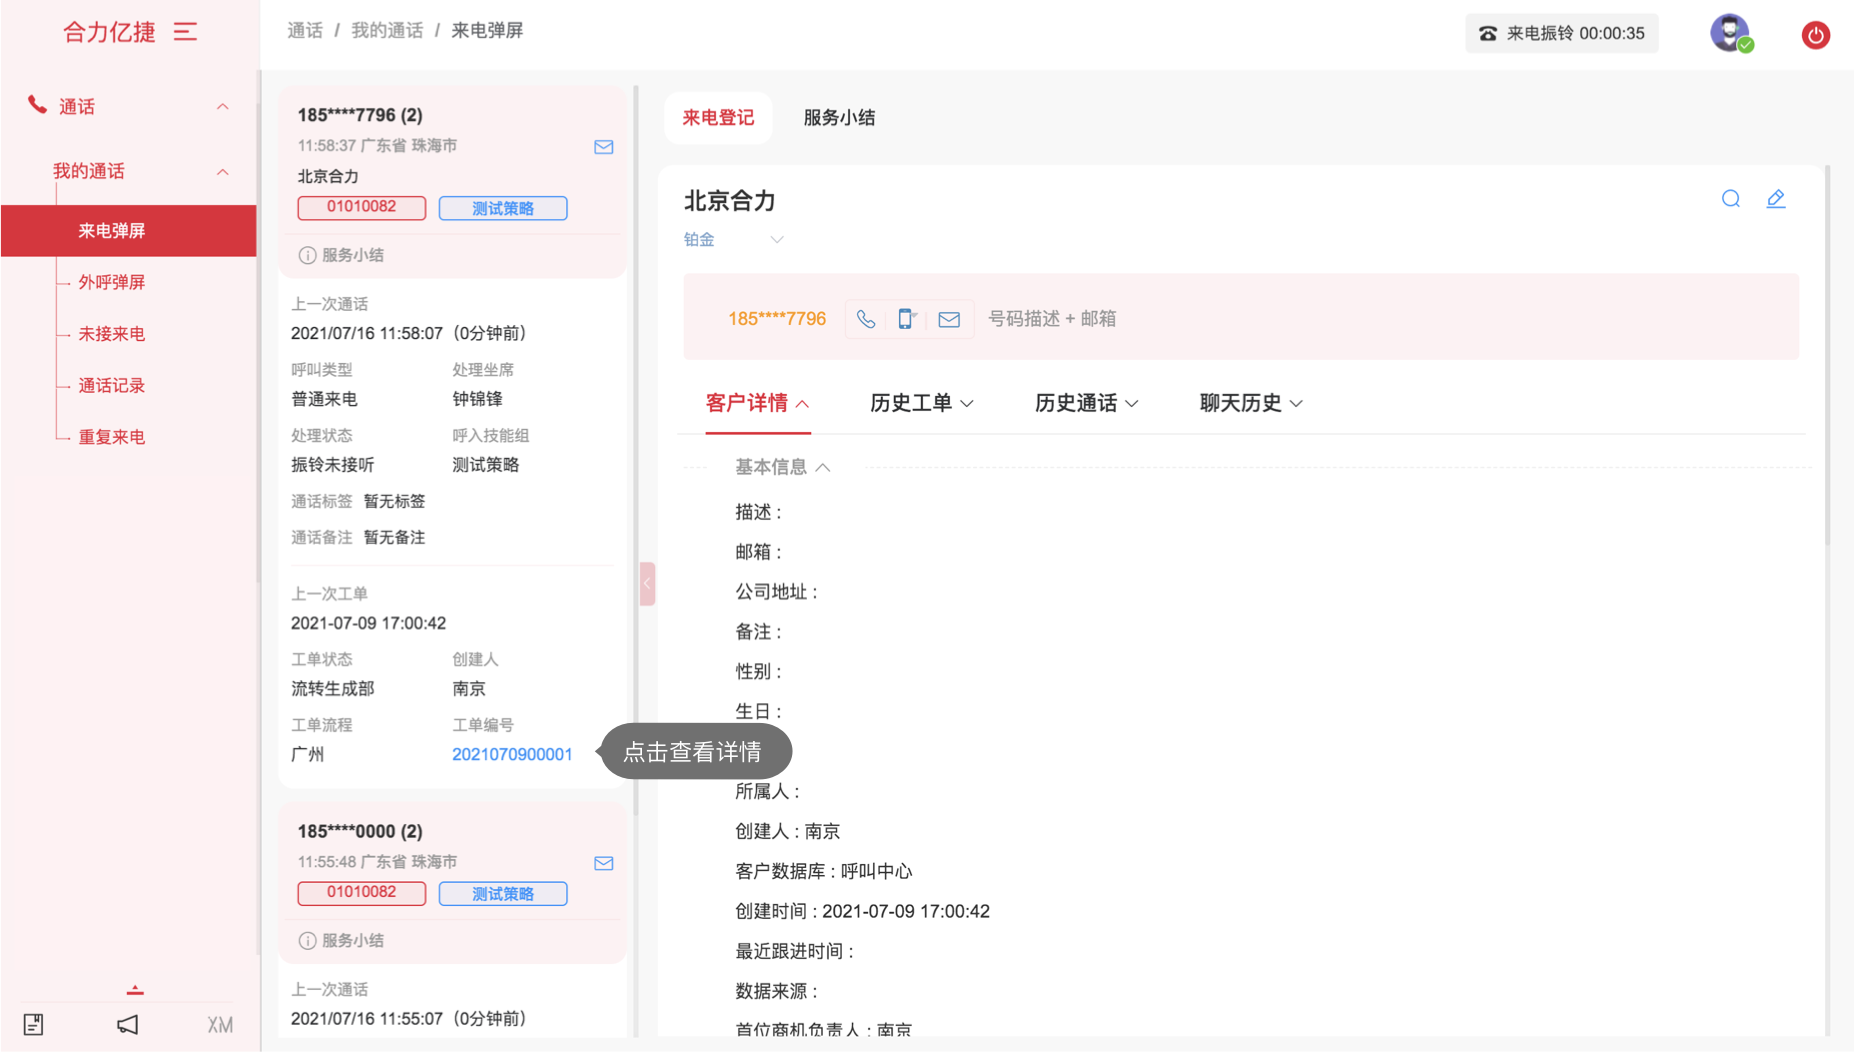1854x1054 pixels.
Task: Click the search icon in customer panel
Action: pyautogui.click(x=1730, y=199)
